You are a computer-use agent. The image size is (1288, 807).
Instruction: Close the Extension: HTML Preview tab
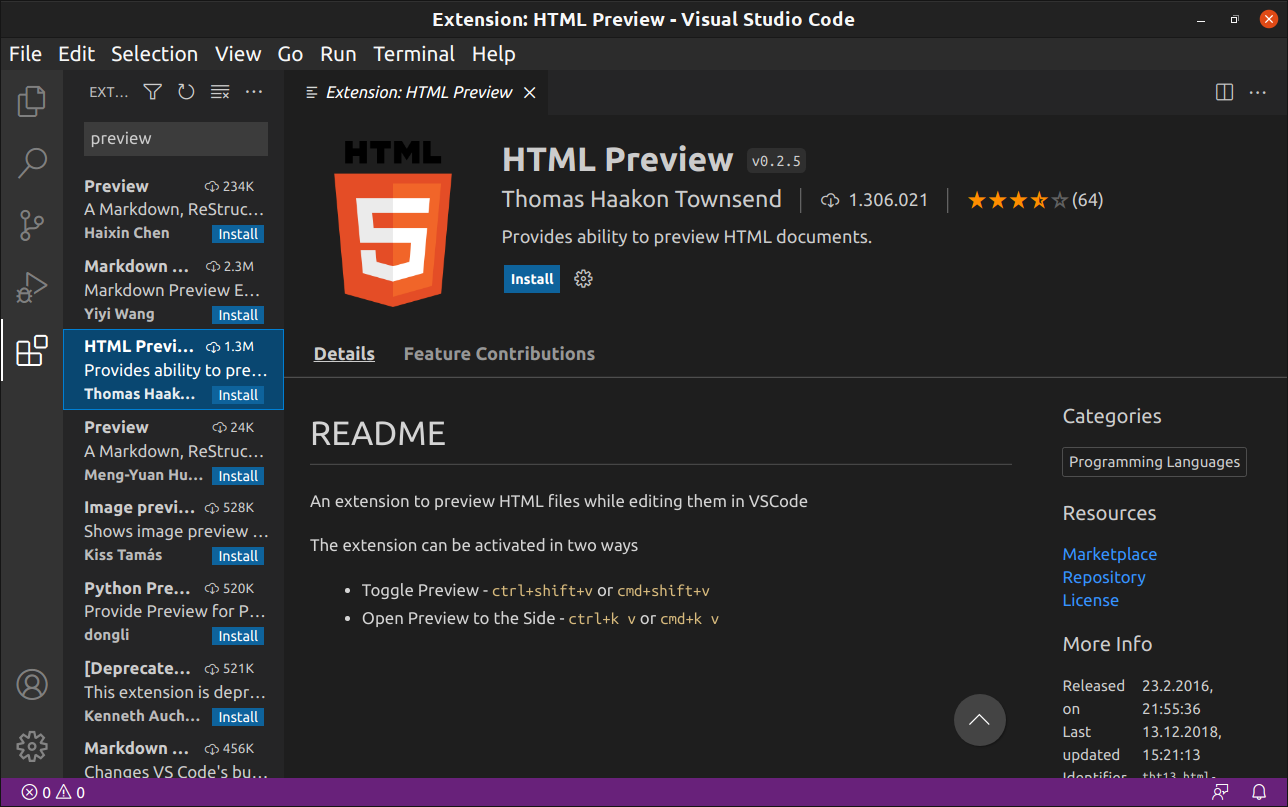[530, 92]
